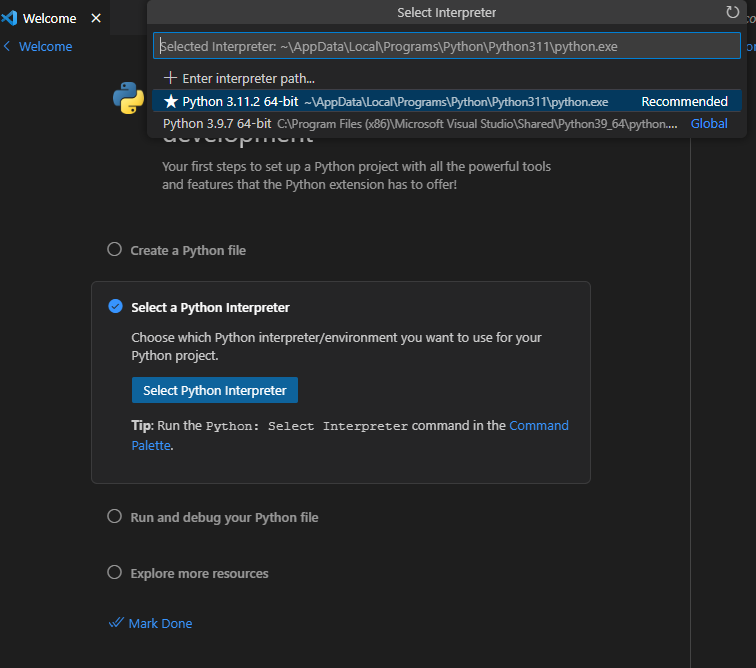Select the Run and debug step circle

[114, 516]
